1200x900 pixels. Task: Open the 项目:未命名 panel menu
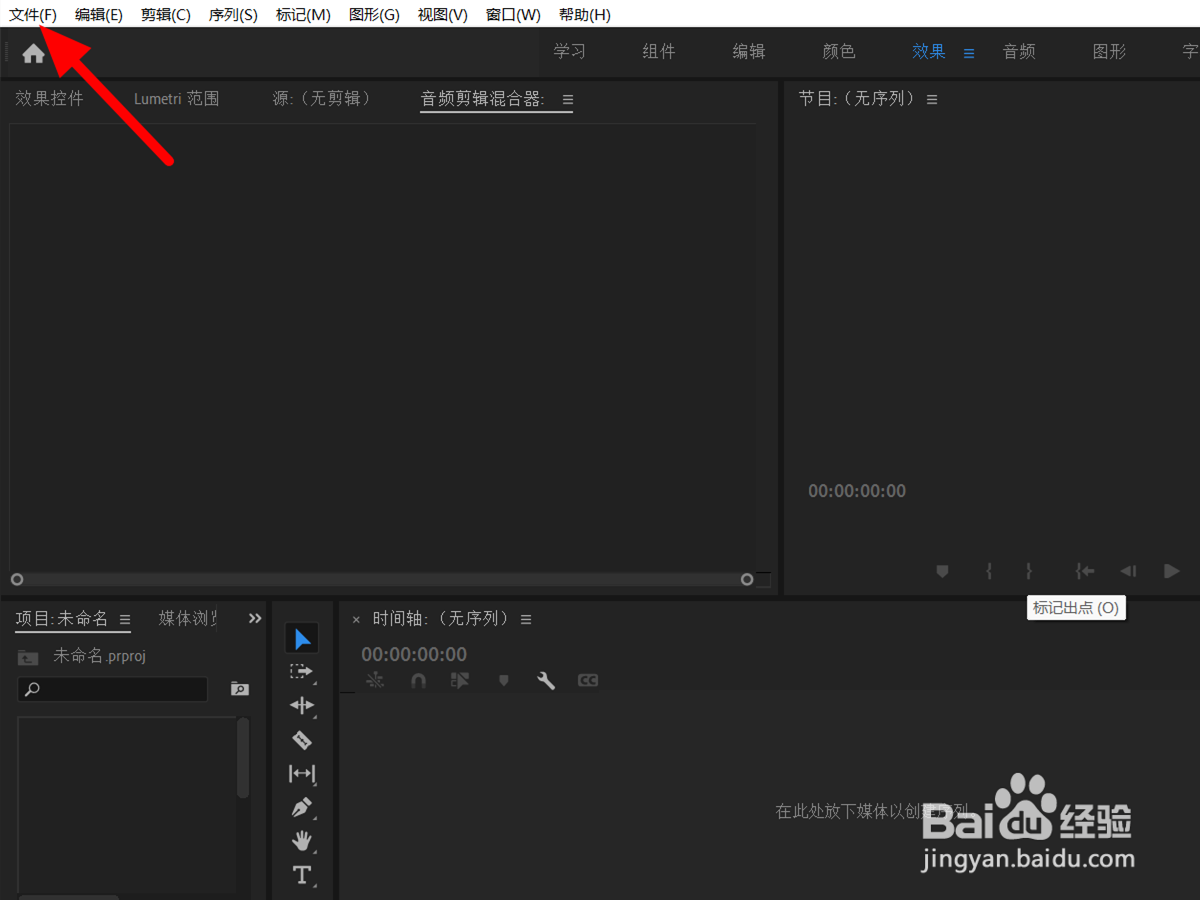click(125, 619)
